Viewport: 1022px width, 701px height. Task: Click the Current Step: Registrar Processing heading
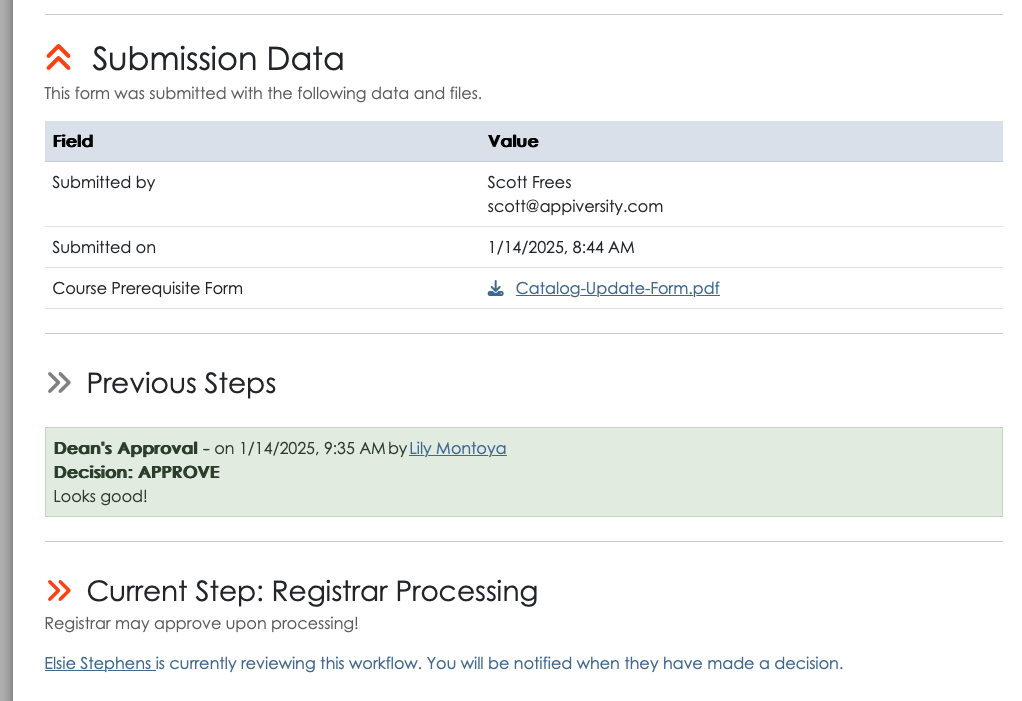pos(312,591)
